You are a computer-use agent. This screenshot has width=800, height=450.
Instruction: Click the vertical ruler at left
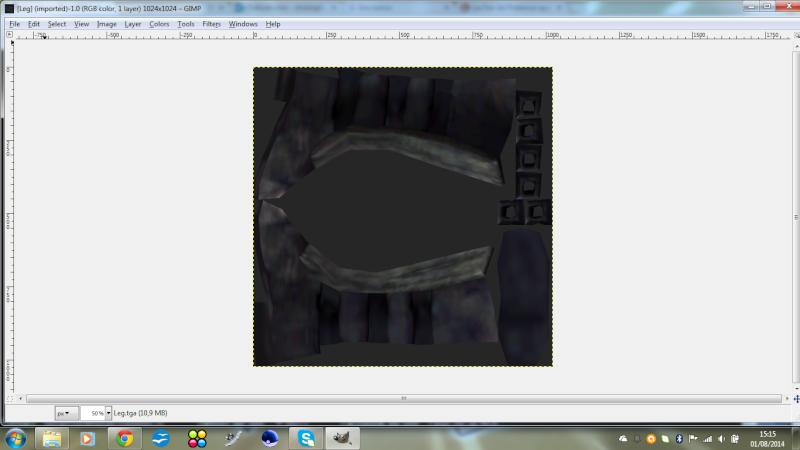[9, 217]
